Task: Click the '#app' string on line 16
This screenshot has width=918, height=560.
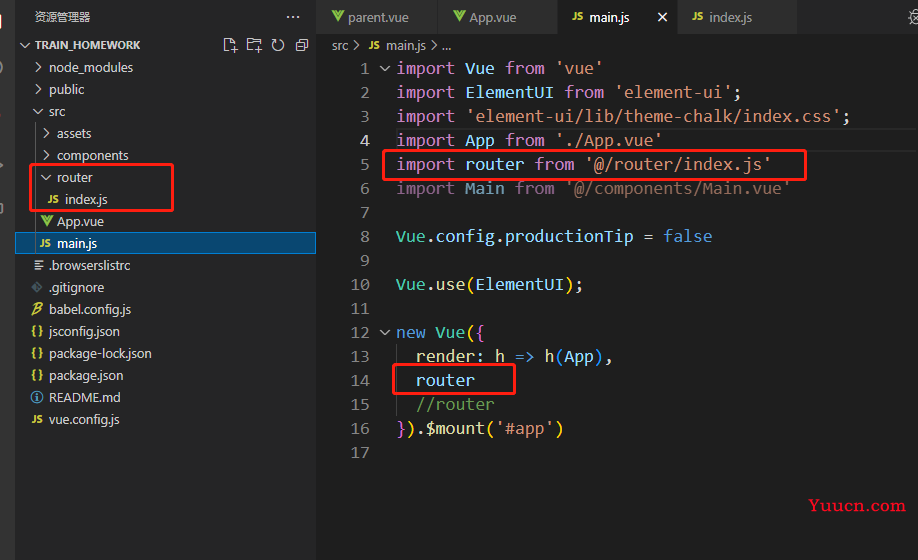Action: [525, 429]
